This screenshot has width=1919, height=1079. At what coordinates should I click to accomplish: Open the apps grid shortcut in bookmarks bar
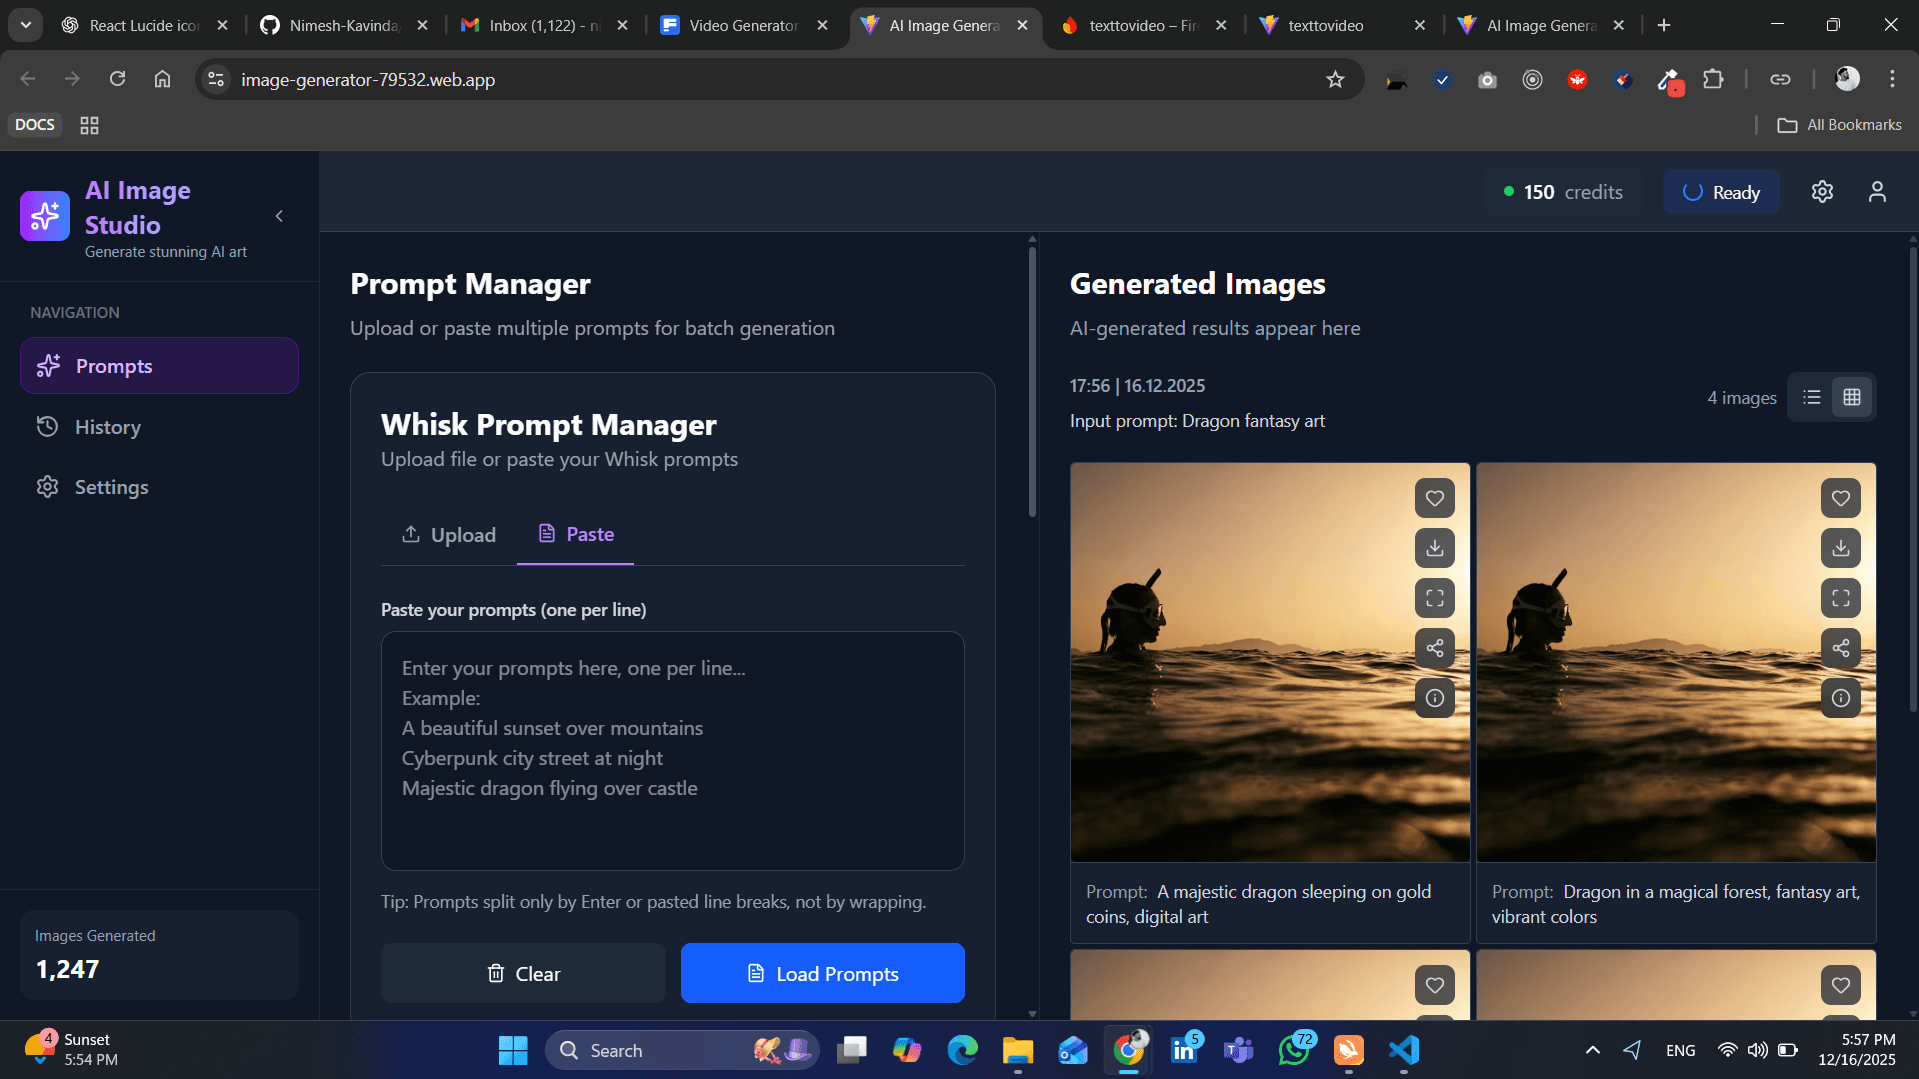[x=89, y=125]
